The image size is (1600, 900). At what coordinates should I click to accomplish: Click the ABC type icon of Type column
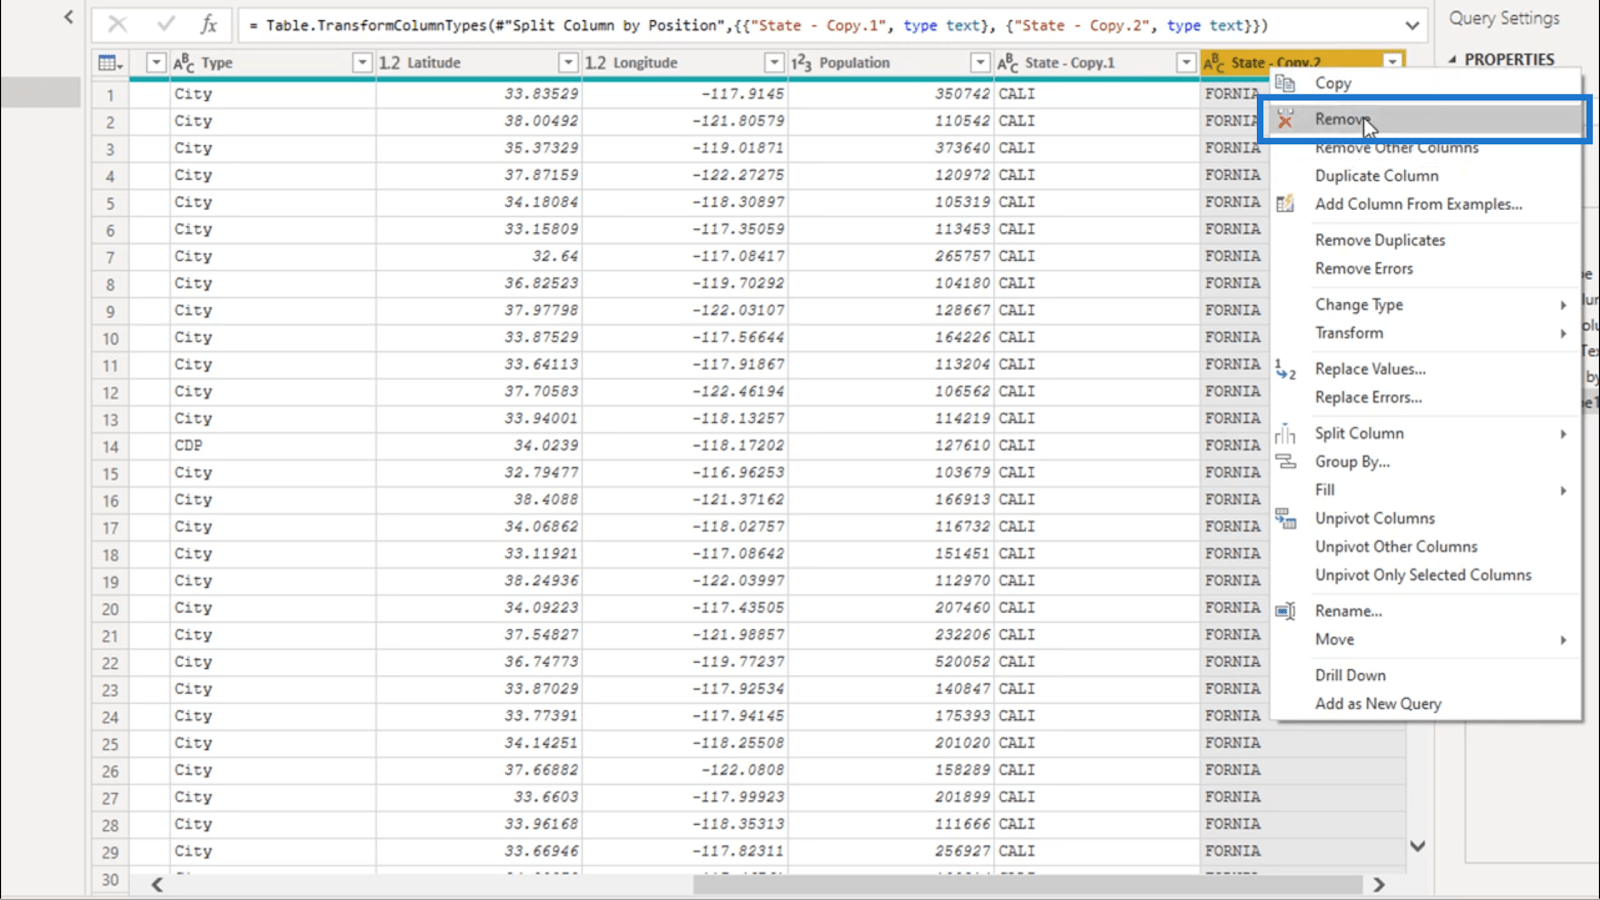click(x=184, y=63)
